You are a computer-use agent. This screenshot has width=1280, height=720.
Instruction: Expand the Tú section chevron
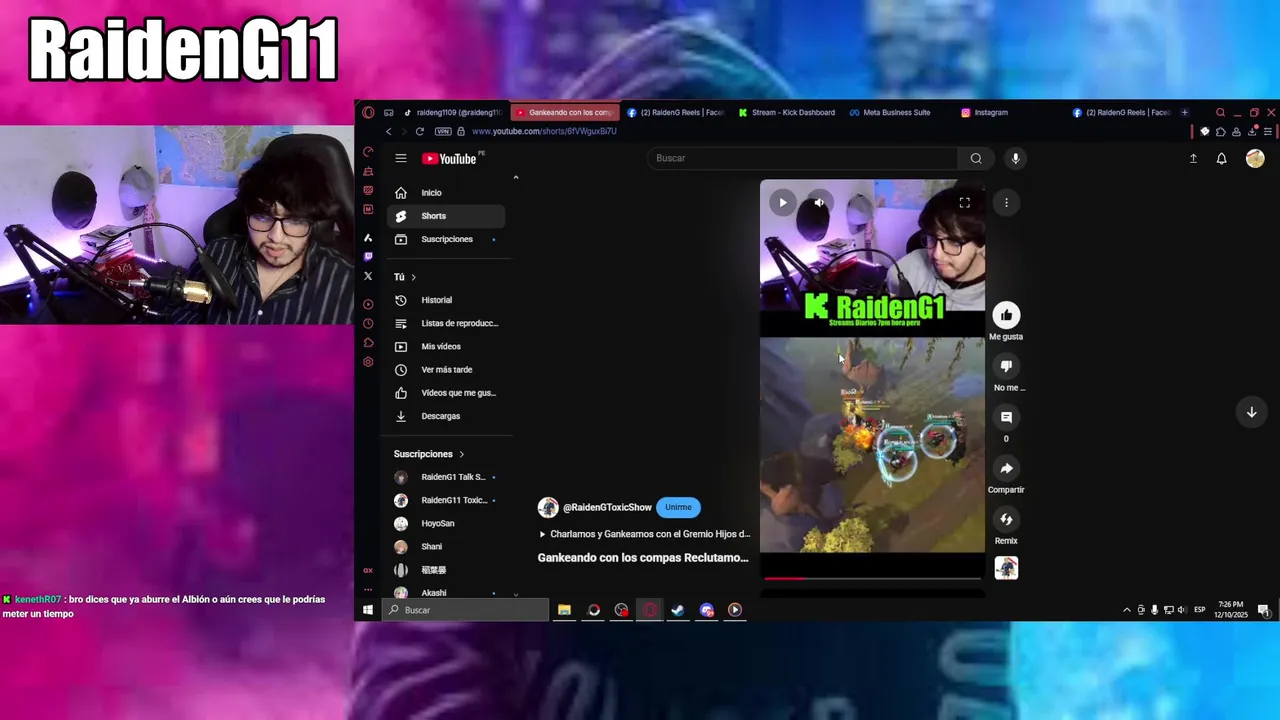click(x=413, y=277)
